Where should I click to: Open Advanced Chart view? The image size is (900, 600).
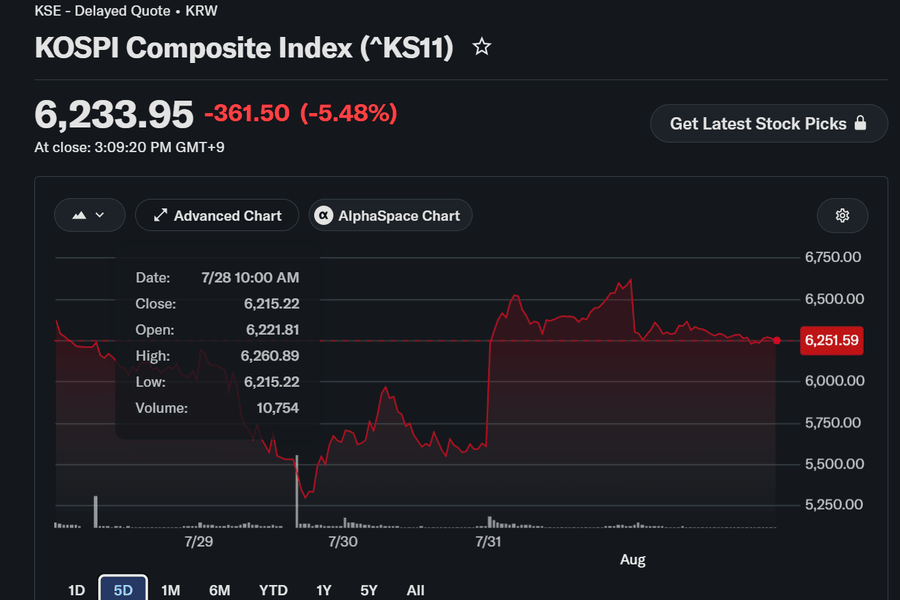(217, 215)
